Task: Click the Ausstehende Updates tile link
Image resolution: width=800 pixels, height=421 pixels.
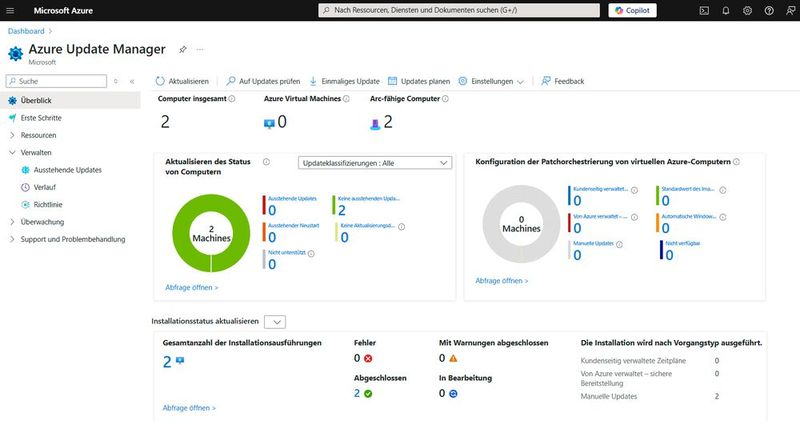Action: 292,199
